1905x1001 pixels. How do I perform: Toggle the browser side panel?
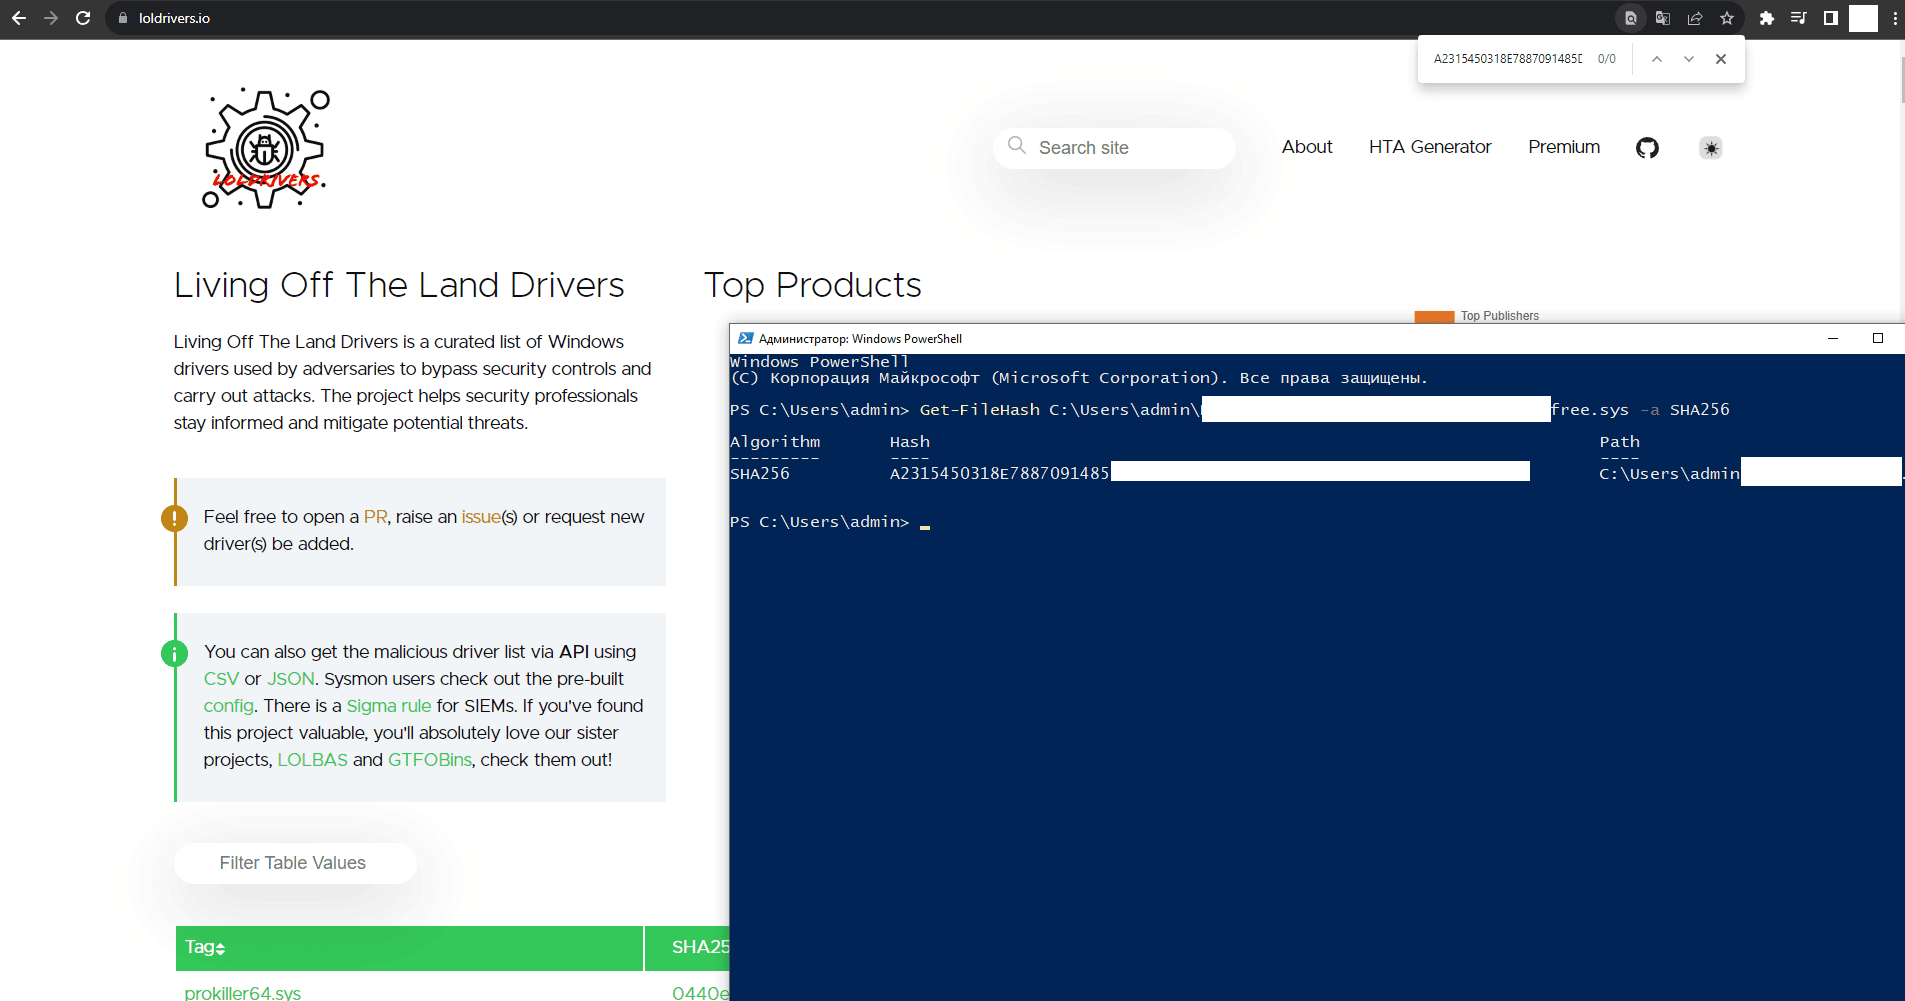[1830, 18]
